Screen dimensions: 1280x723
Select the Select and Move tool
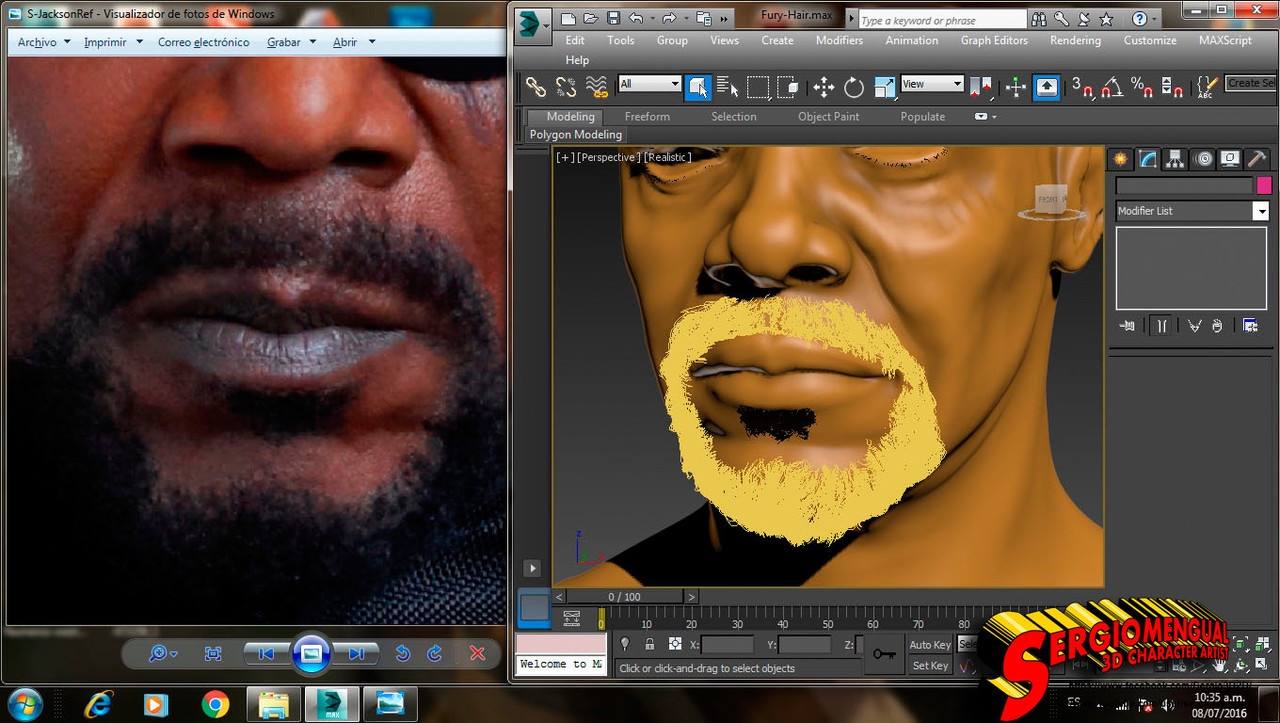823,88
